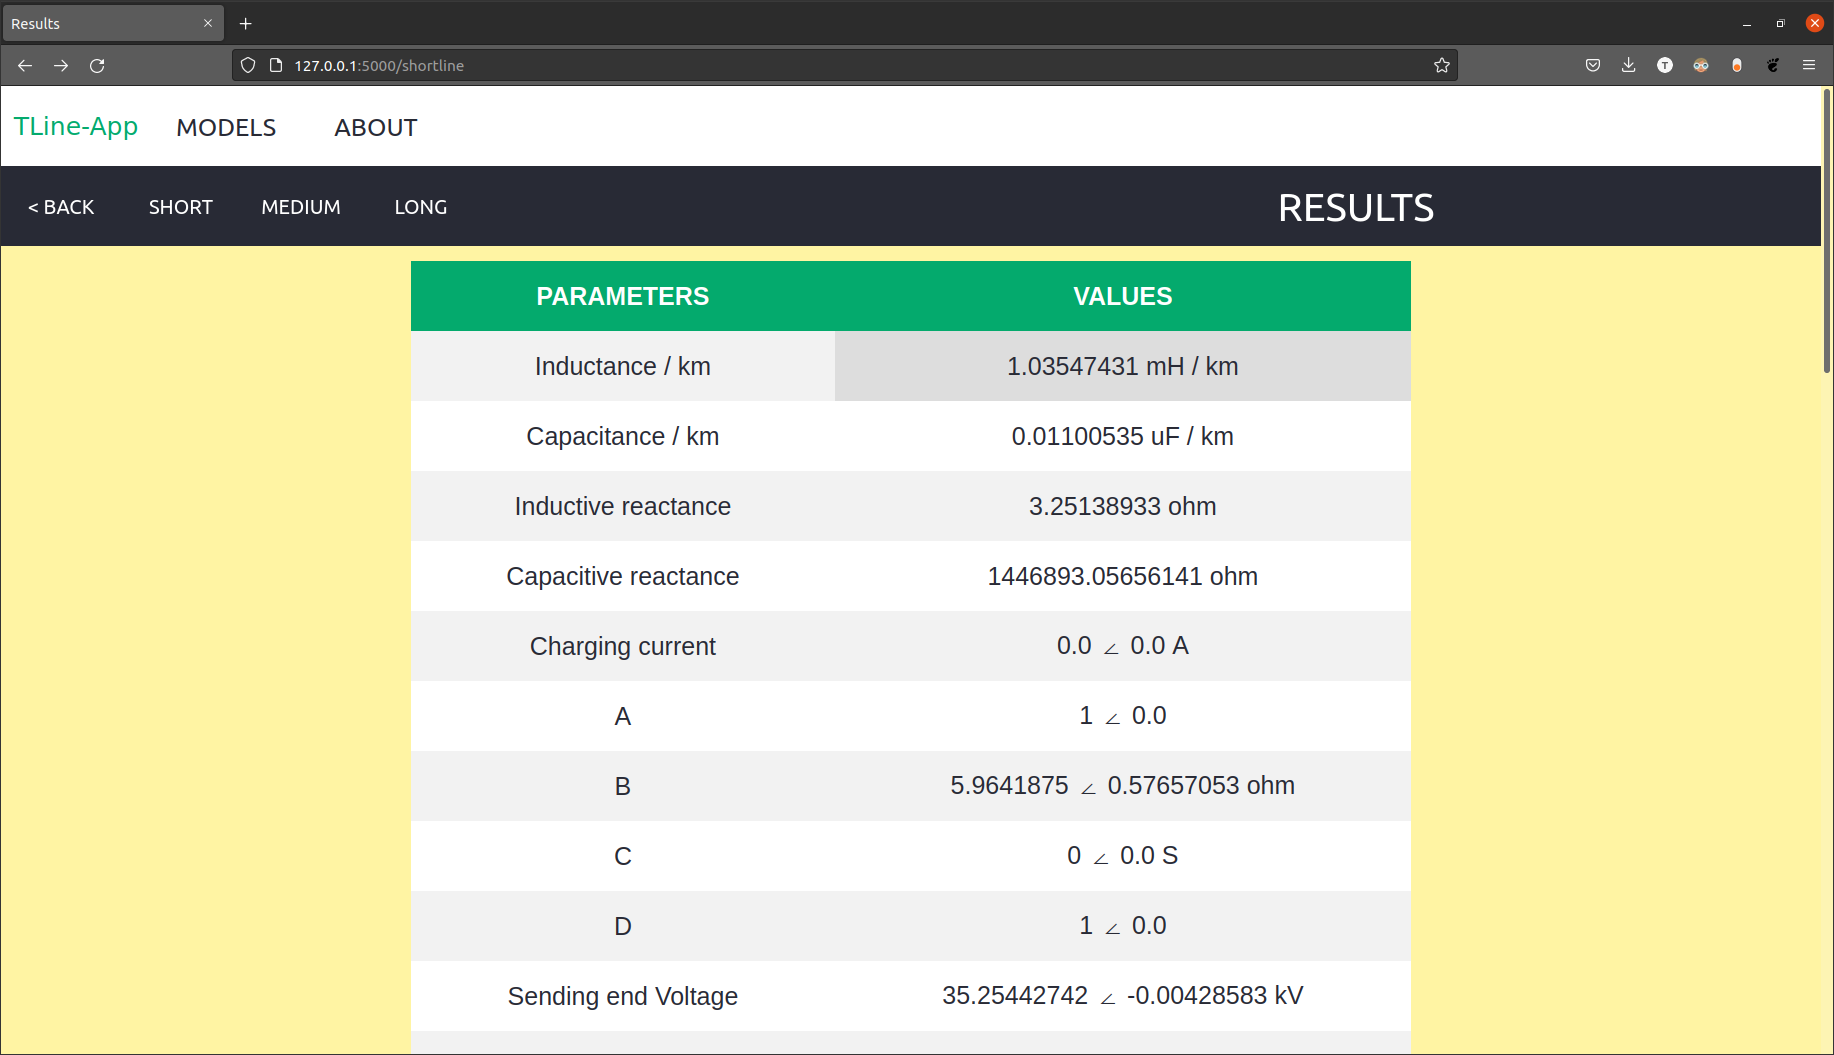Image resolution: width=1834 pixels, height=1055 pixels.
Task: Click the < BACK link
Action: 61,207
